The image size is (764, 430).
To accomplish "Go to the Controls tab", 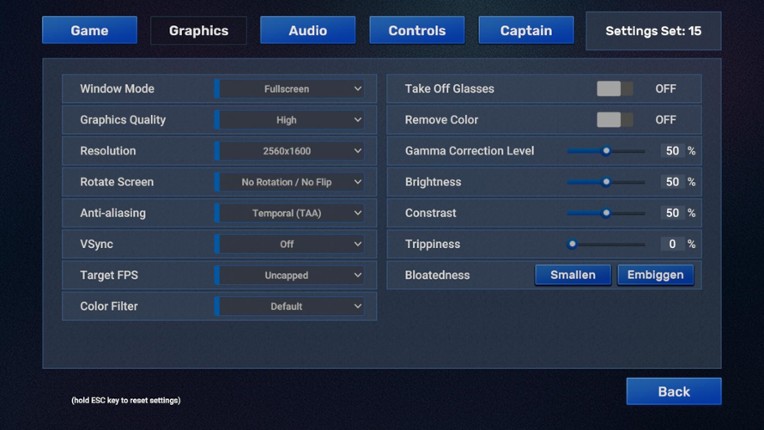I will [x=416, y=30].
